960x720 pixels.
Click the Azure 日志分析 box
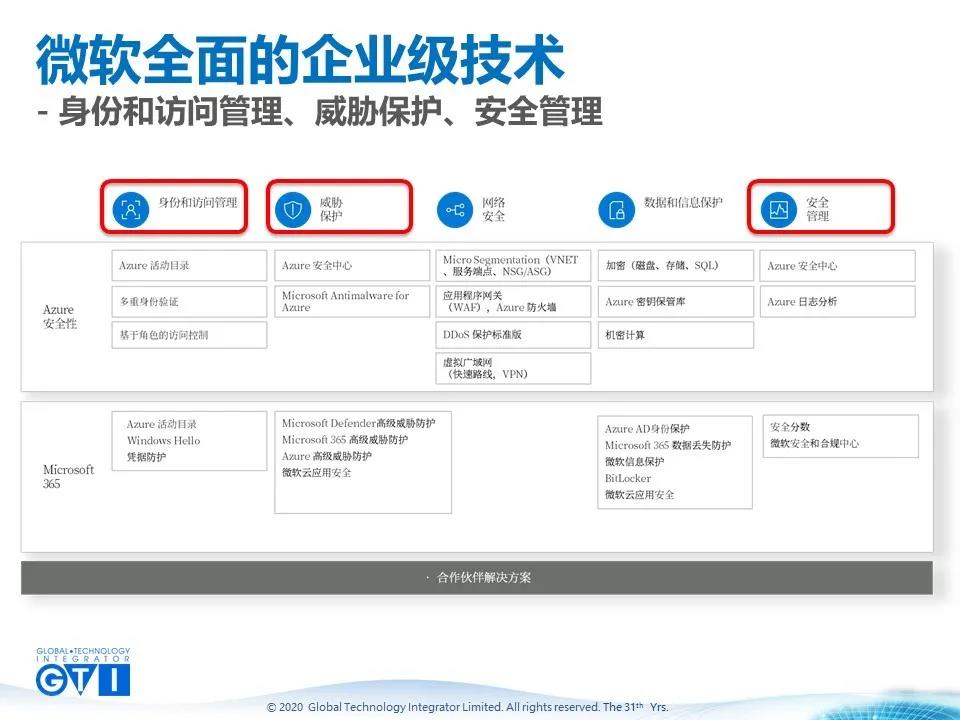(837, 301)
